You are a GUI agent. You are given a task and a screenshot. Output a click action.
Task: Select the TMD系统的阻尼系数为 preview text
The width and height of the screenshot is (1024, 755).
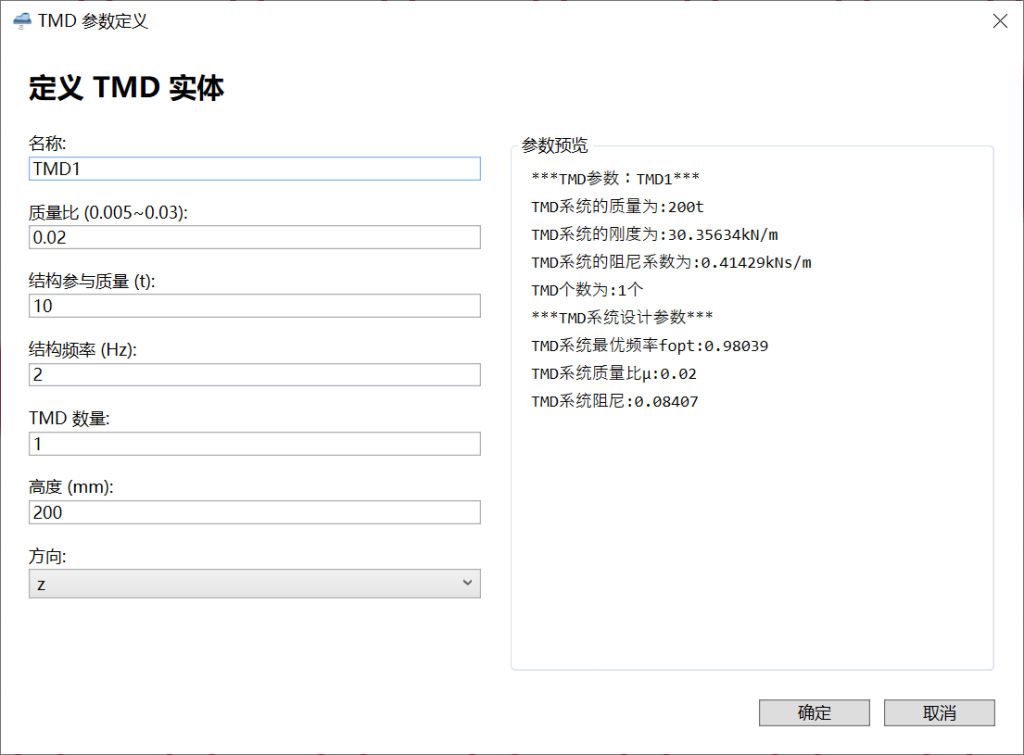tap(671, 262)
